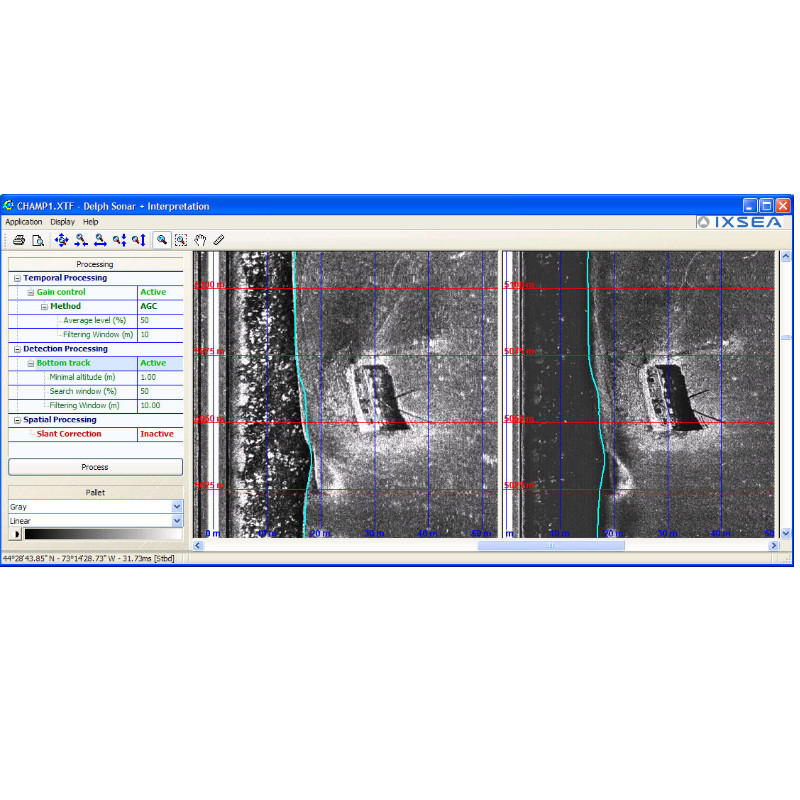Choose the zoom selection rectangle icon
Image resolution: width=800 pixels, height=800 pixels.
(x=181, y=240)
